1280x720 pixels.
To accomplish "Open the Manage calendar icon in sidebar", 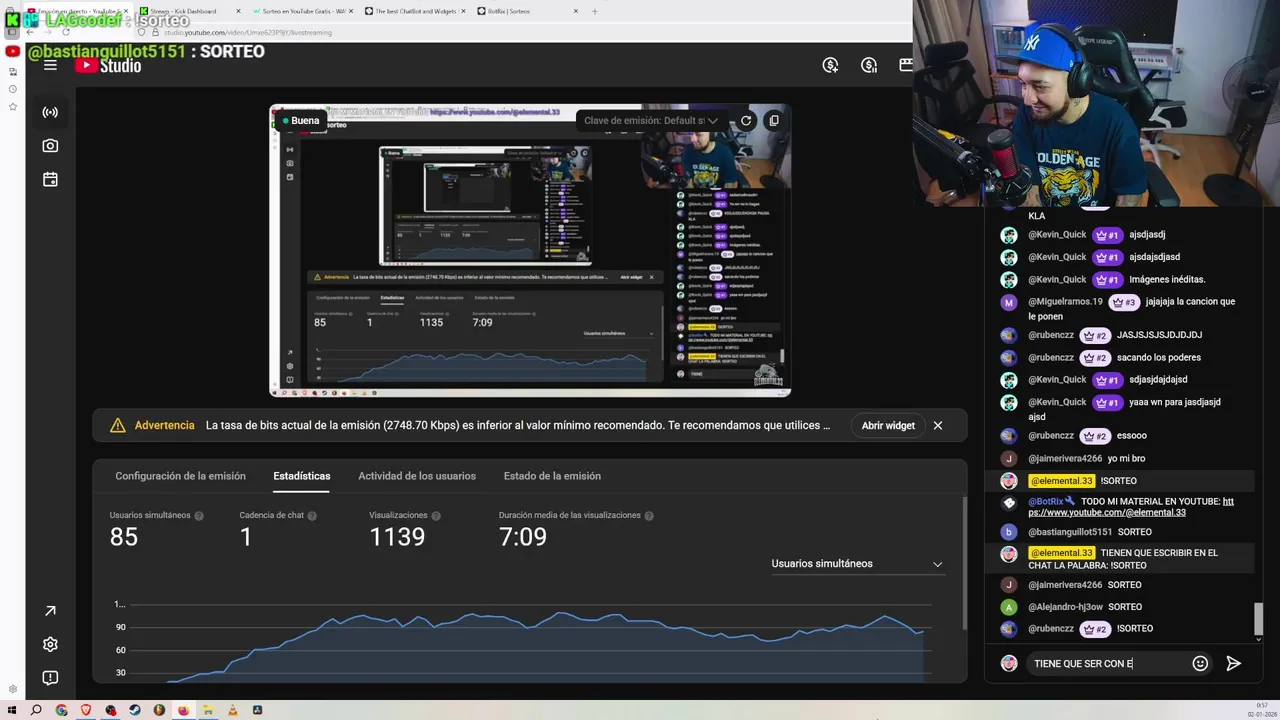I will click(x=50, y=180).
